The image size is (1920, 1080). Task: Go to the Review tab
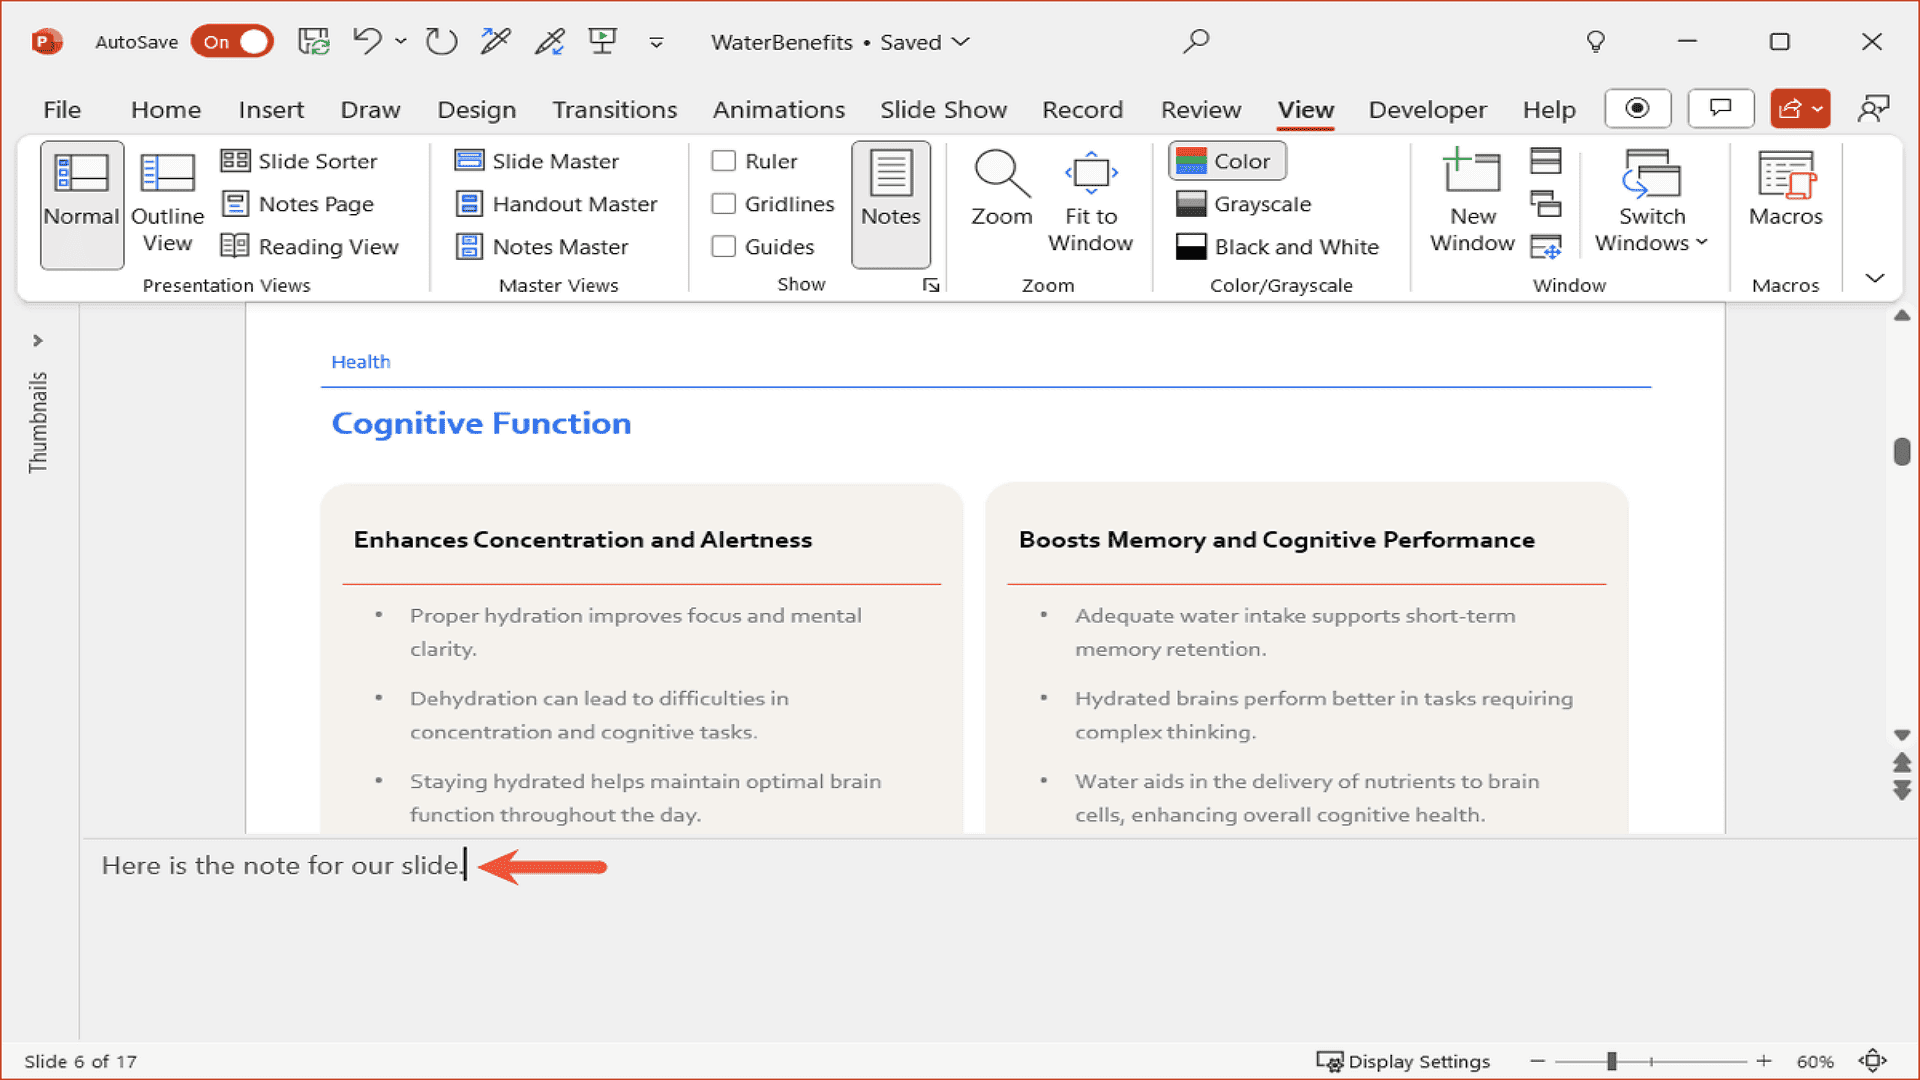(1200, 109)
